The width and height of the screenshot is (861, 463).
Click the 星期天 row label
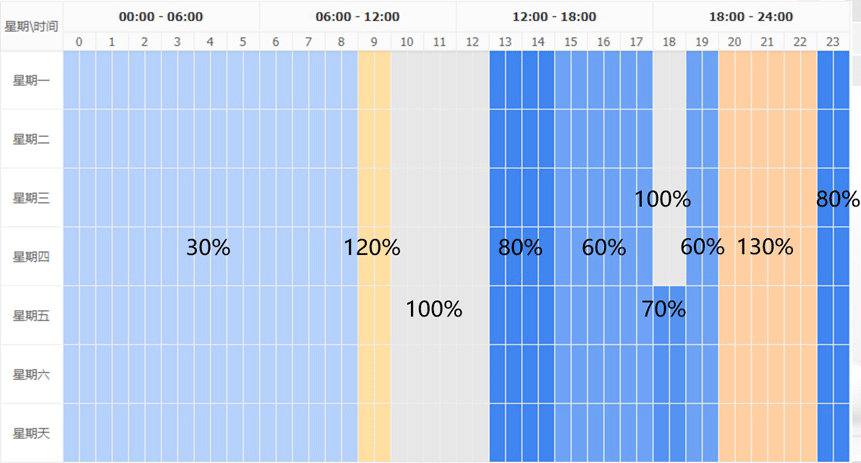31,433
